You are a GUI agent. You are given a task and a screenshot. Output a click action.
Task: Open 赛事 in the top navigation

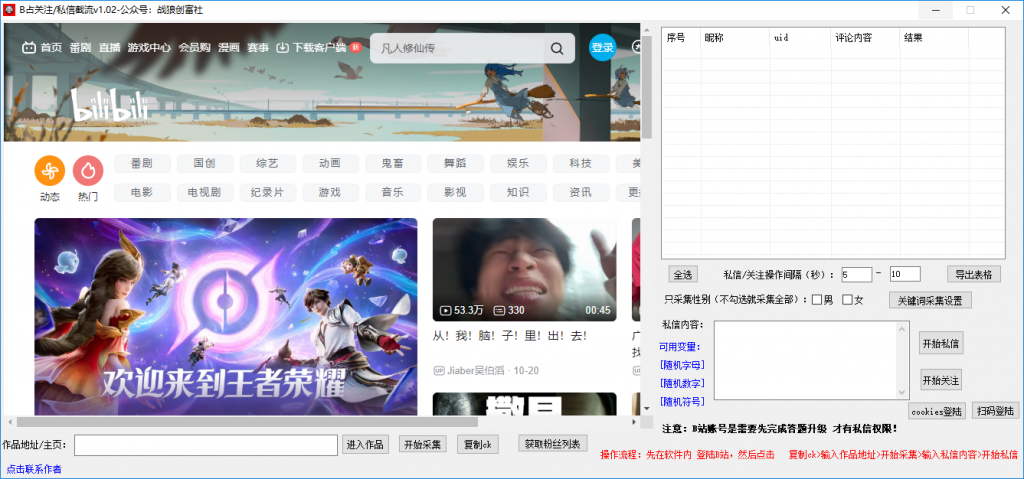258,48
